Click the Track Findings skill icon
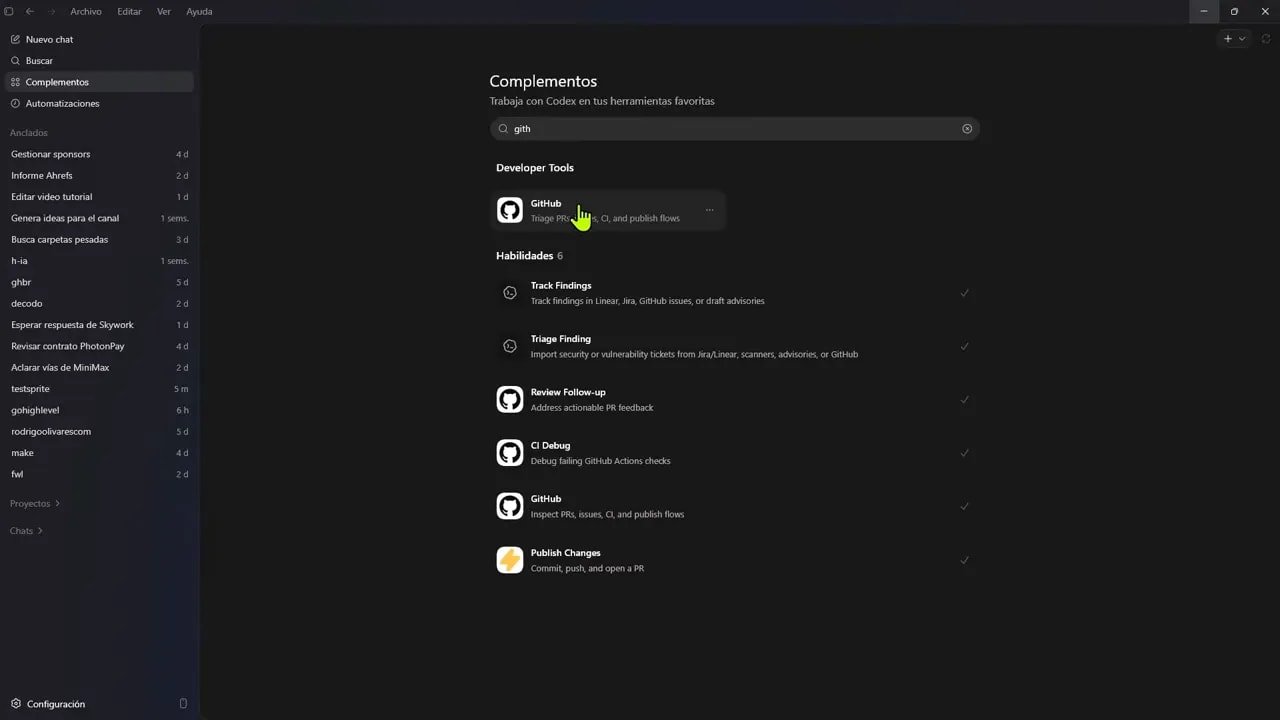Screen dimensions: 1280x720 click(510, 293)
